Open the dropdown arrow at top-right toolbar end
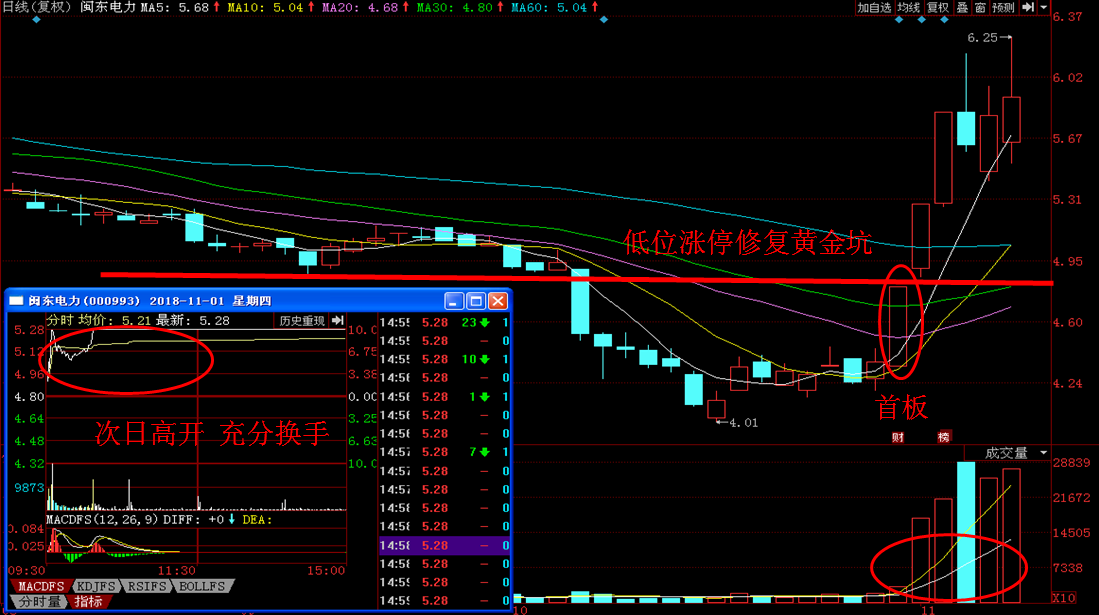Viewport: 1099px width, 615px height. [1044, 8]
